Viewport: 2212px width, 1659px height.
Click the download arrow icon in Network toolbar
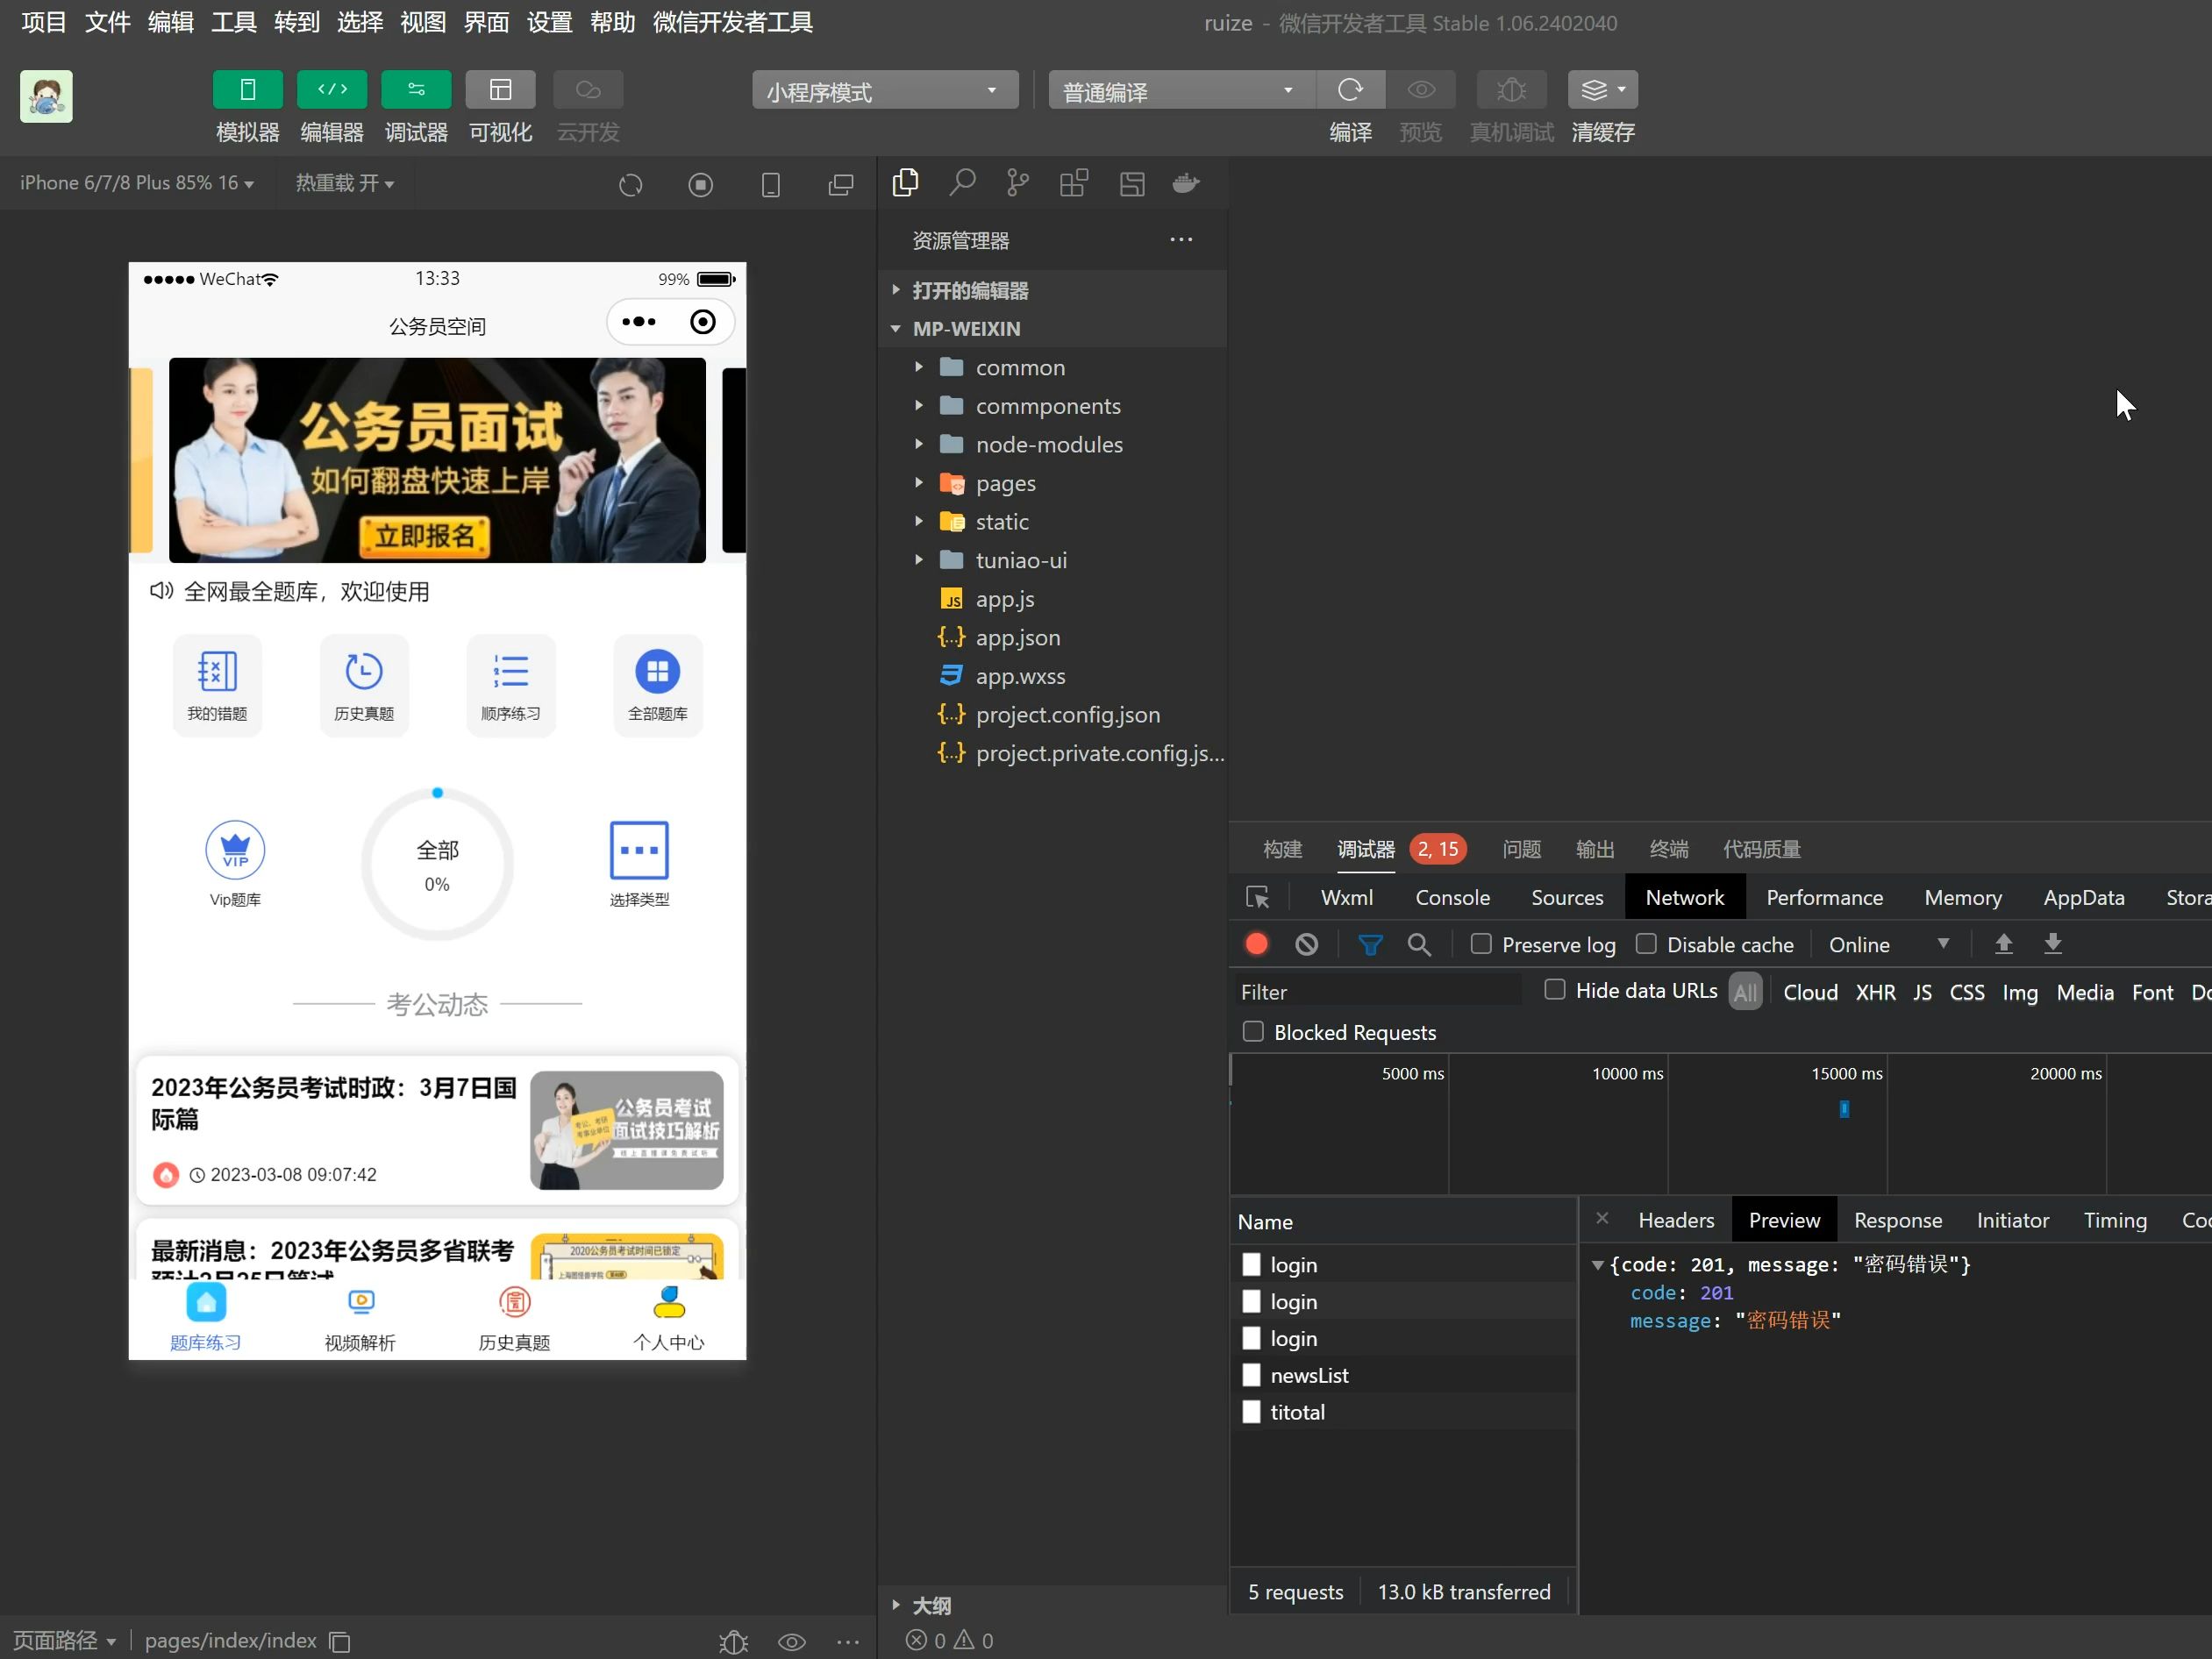click(x=2053, y=944)
